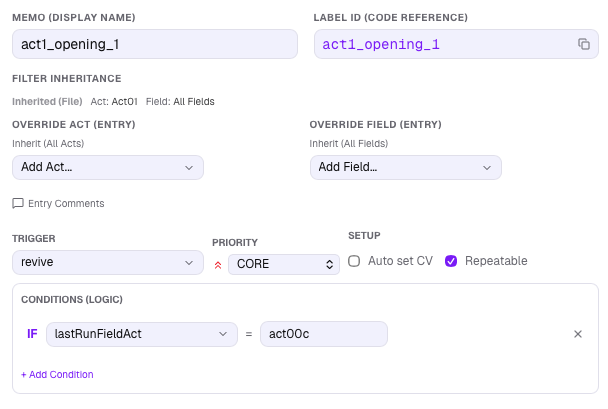Open the Add Field override dropdown
The height and width of the screenshot is (409, 608).
(405, 167)
